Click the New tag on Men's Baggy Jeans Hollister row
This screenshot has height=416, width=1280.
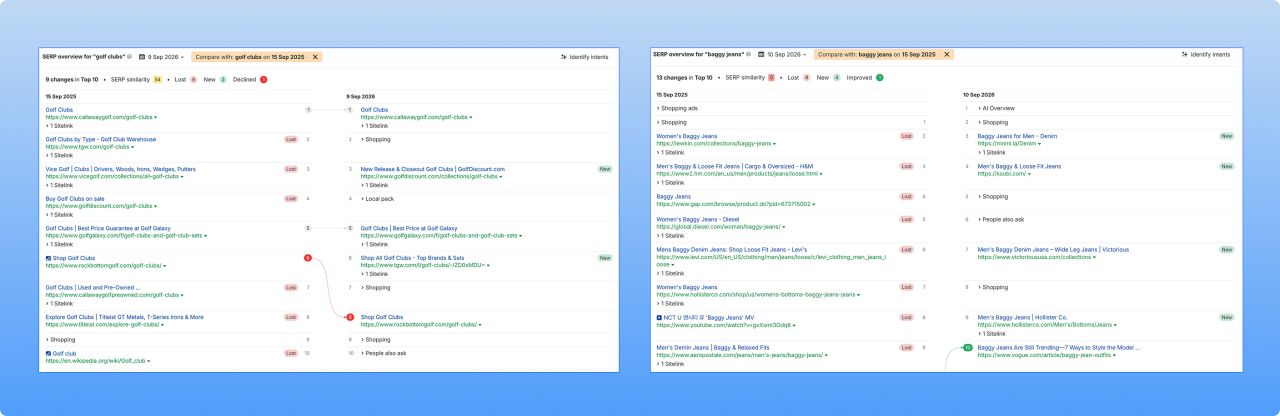(1226, 317)
